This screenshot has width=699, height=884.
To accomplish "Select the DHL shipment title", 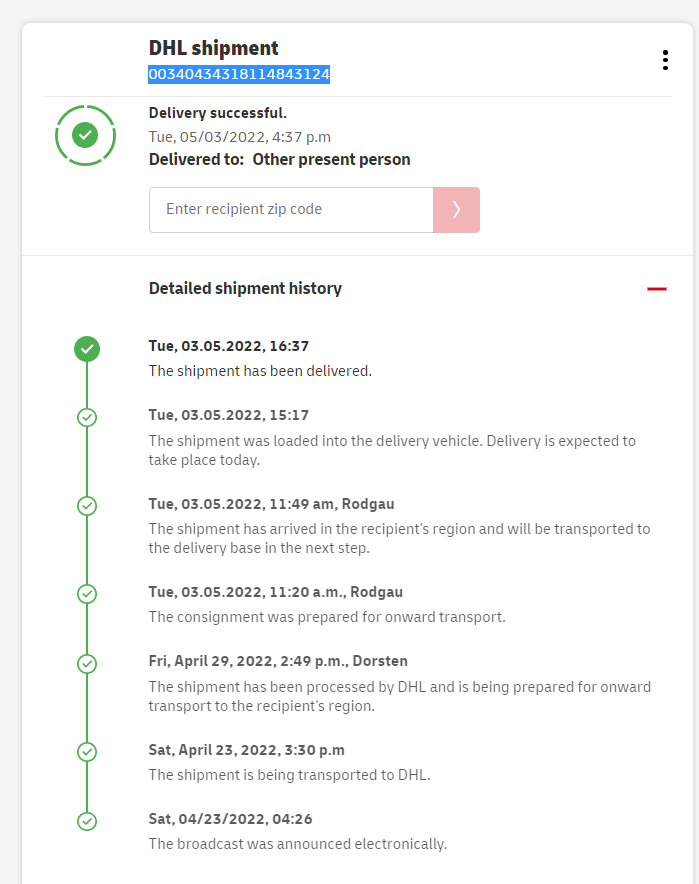I will [214, 48].
